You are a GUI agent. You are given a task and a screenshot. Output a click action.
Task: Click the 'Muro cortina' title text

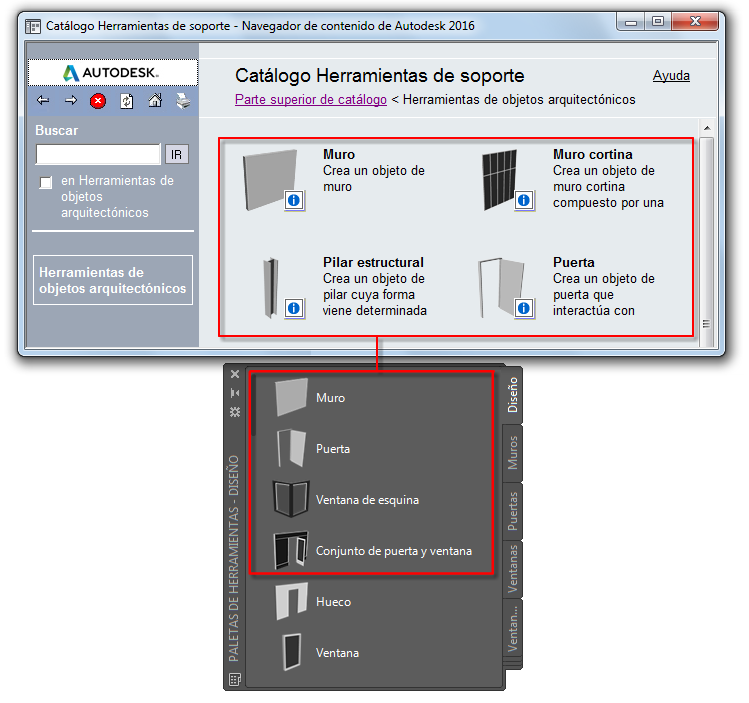tap(593, 154)
